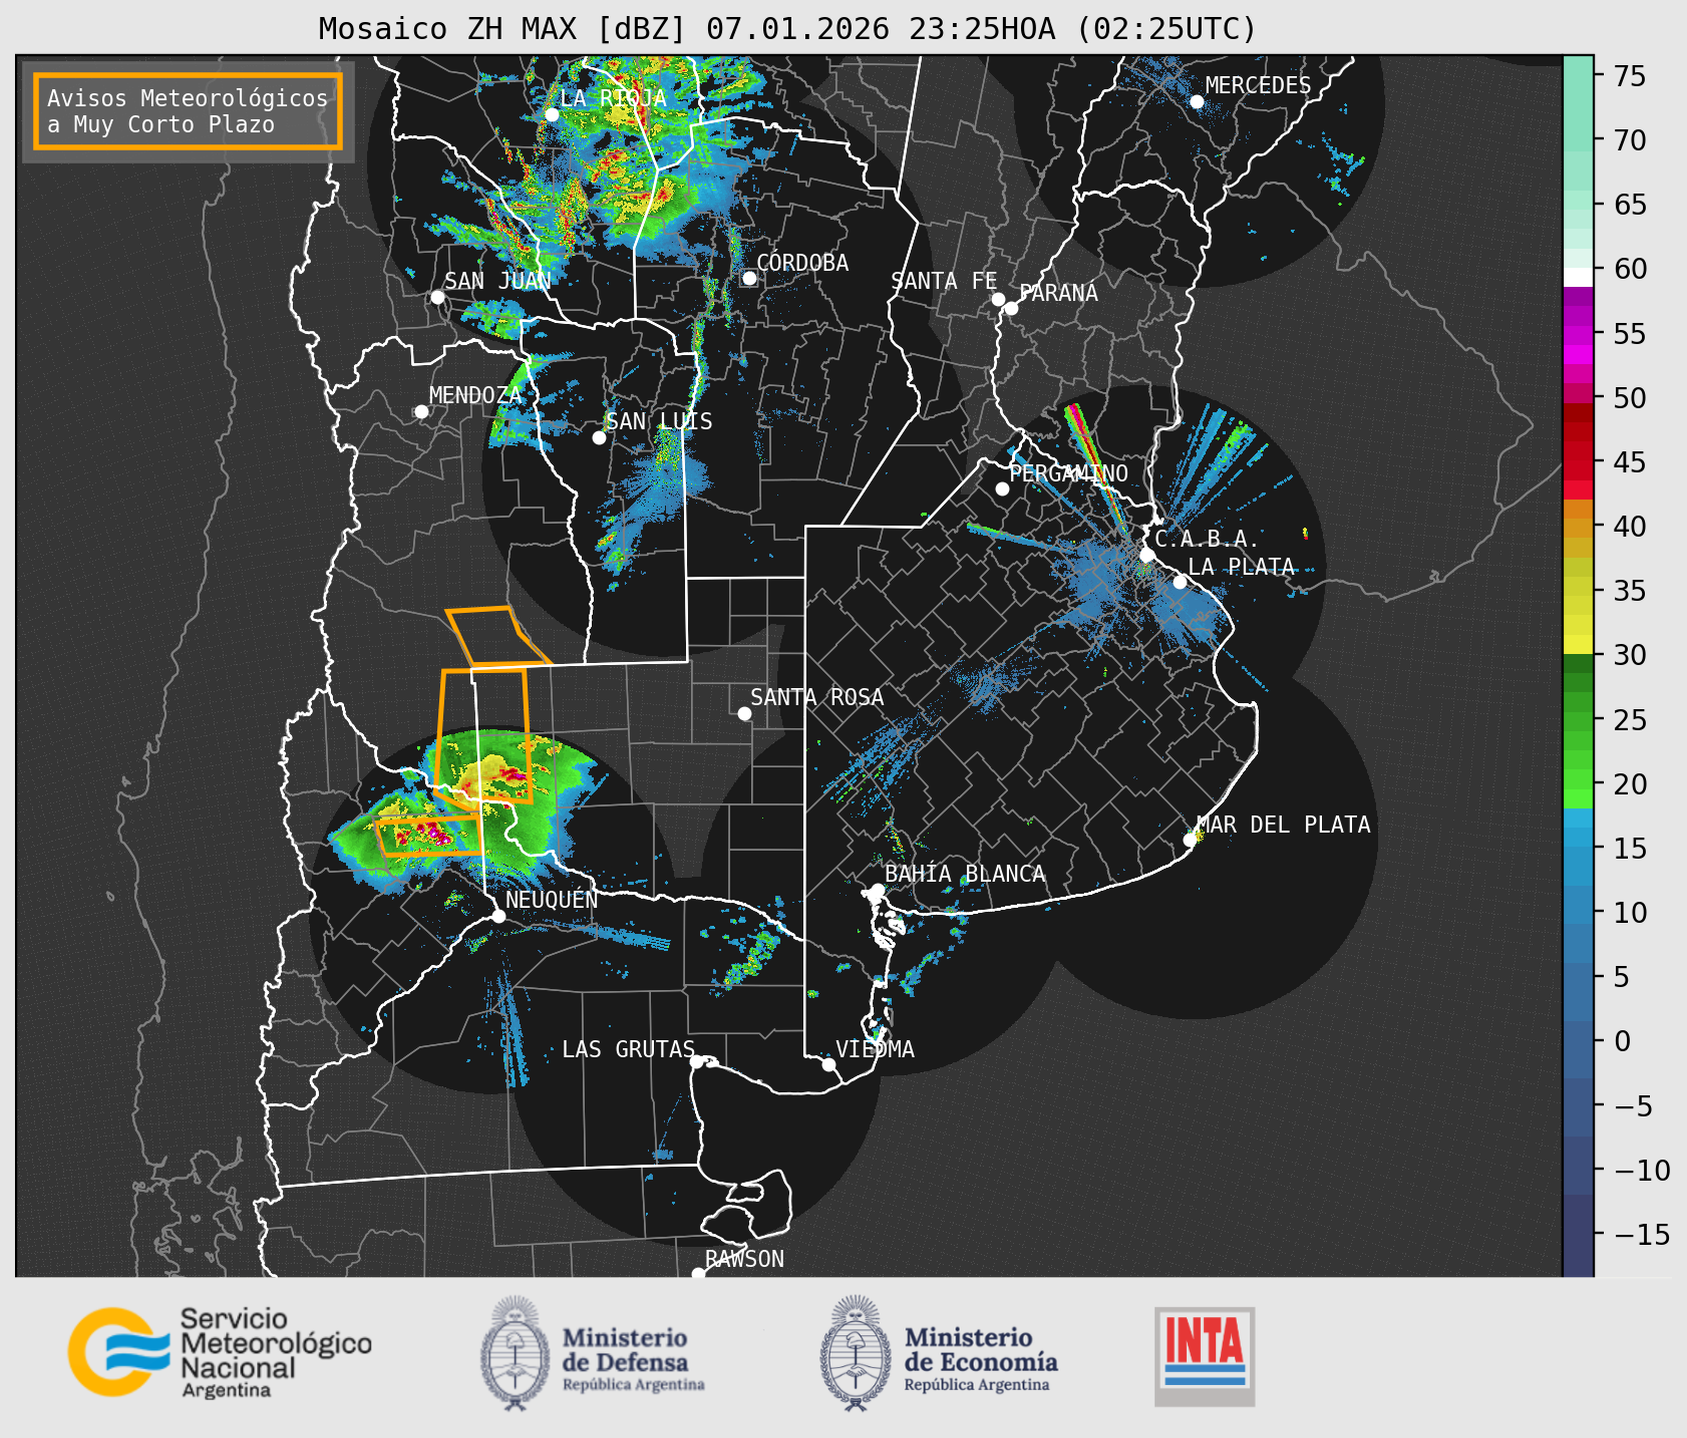Select the MAR DEL PLATA city marker
Image resolution: width=1687 pixels, height=1438 pixels.
(1190, 840)
